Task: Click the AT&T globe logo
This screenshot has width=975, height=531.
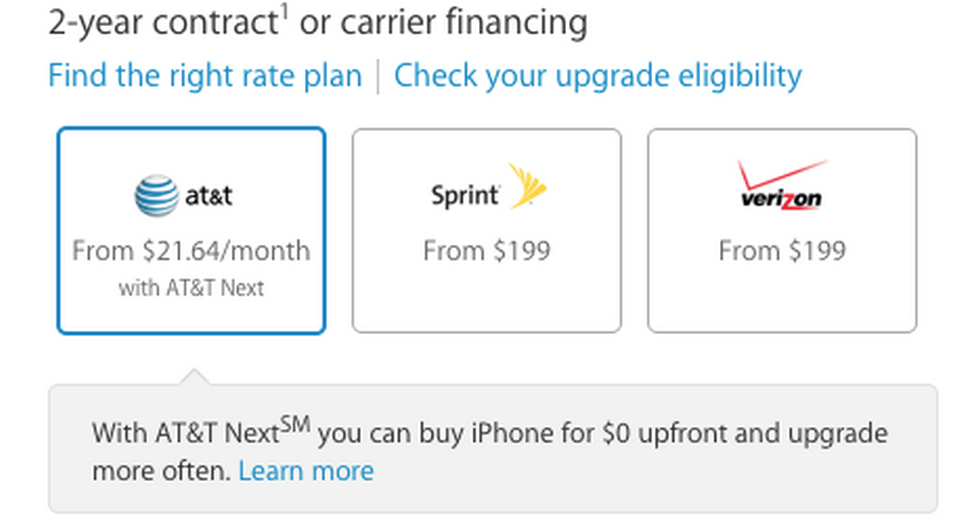Action: (156, 196)
